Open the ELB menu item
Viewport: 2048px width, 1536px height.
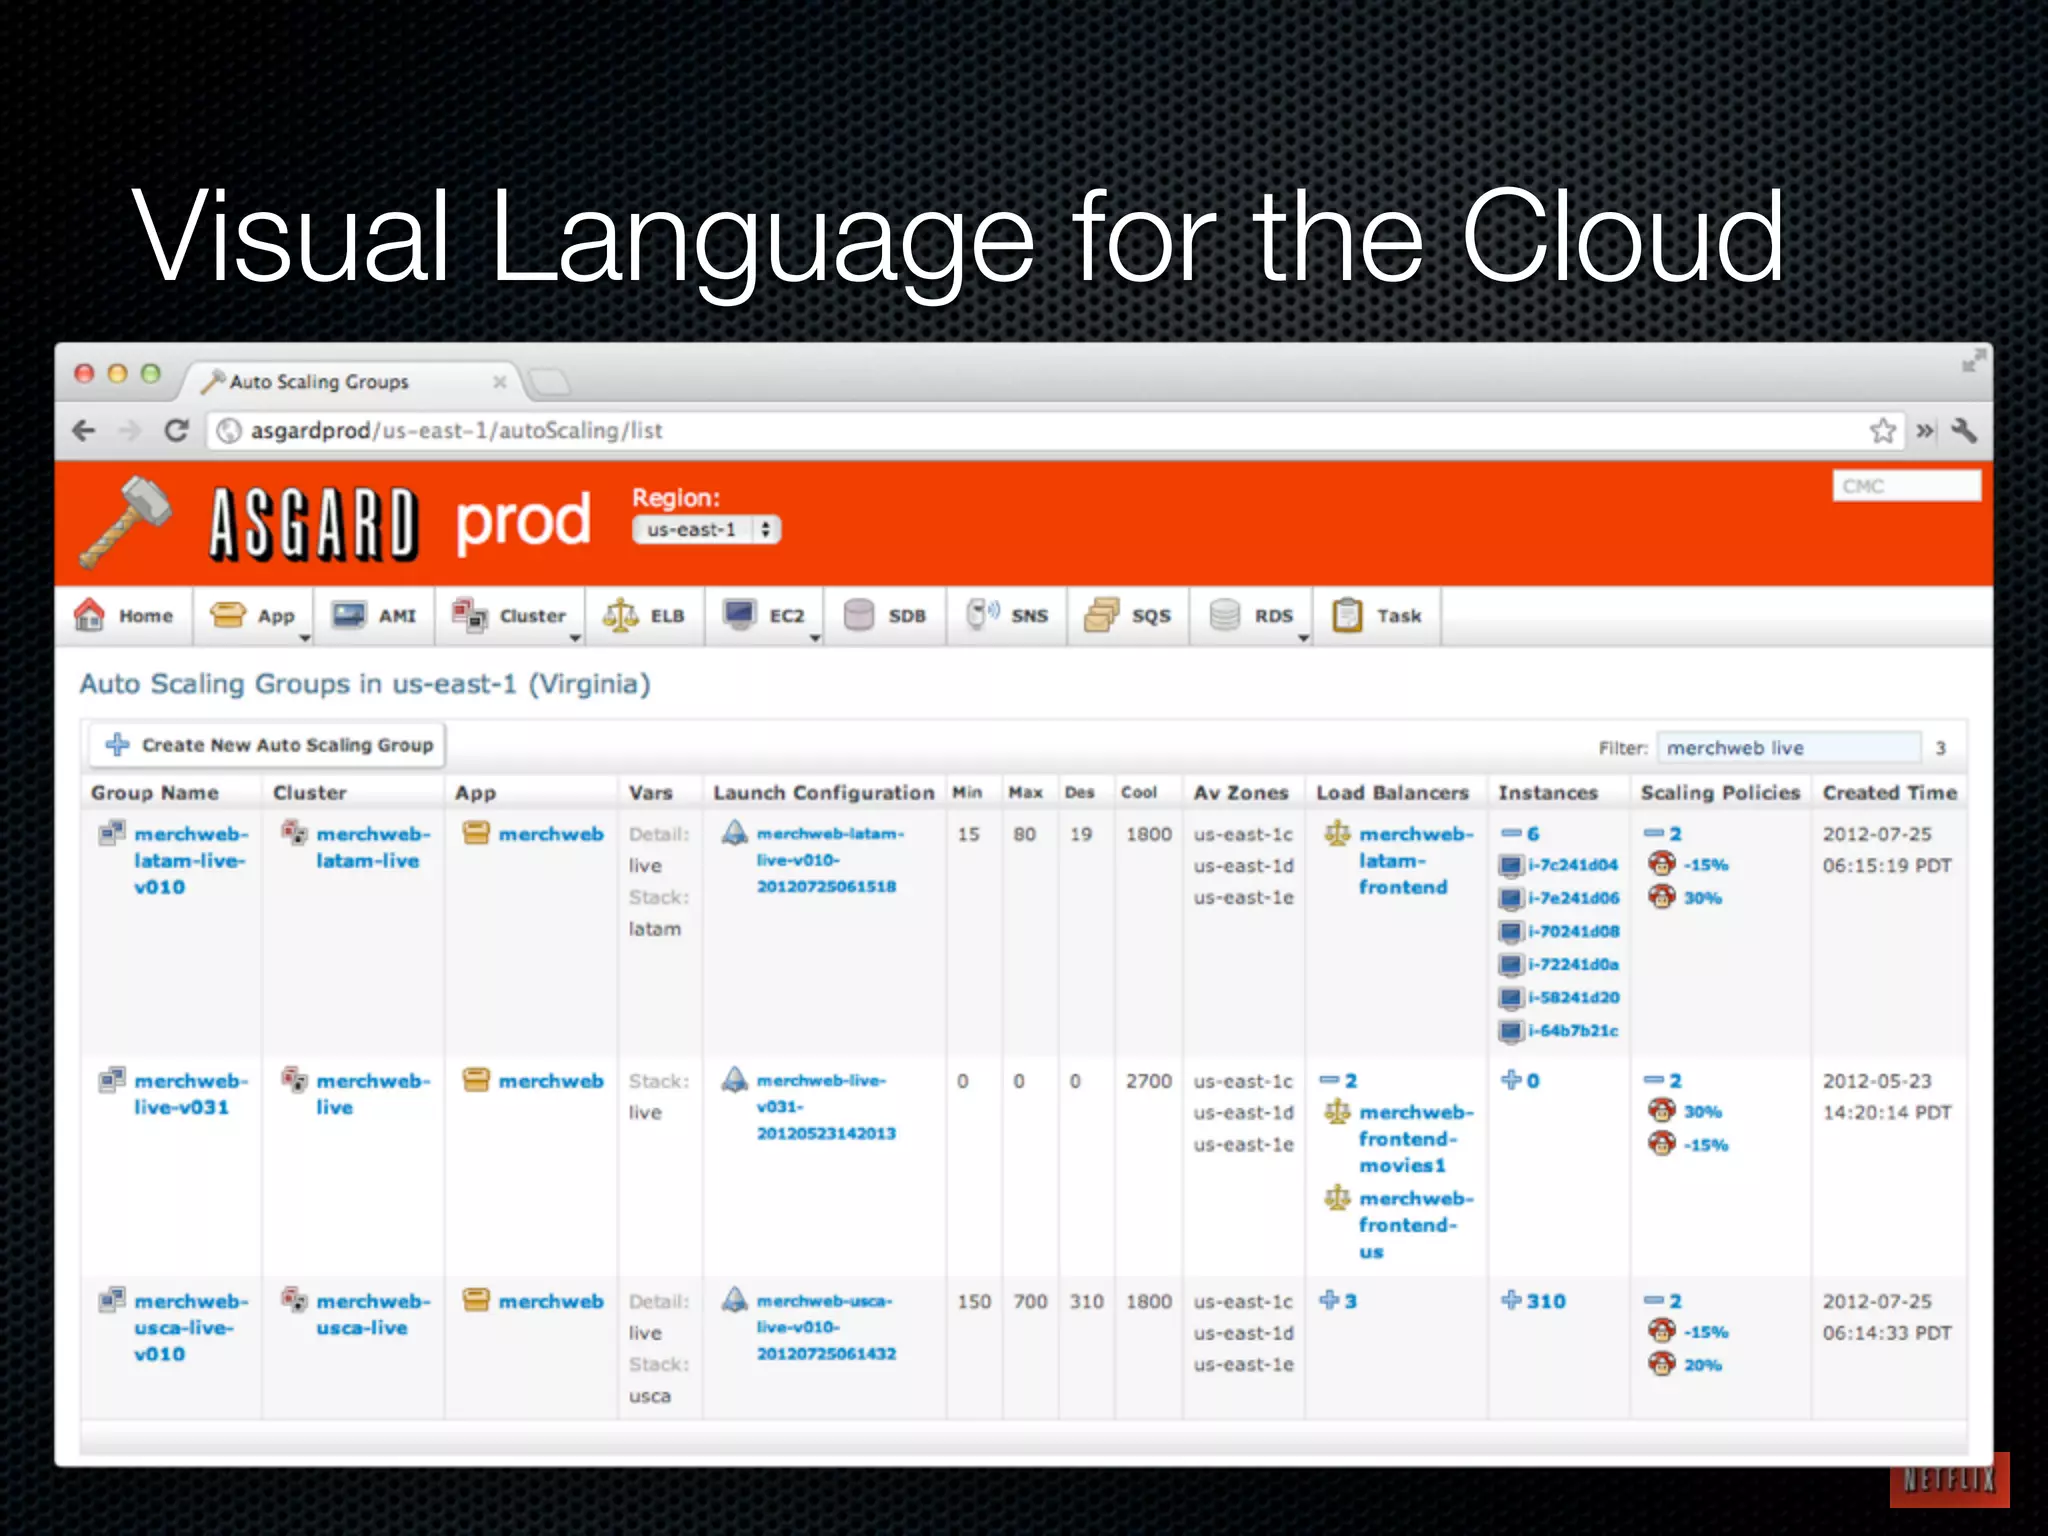pos(644,616)
